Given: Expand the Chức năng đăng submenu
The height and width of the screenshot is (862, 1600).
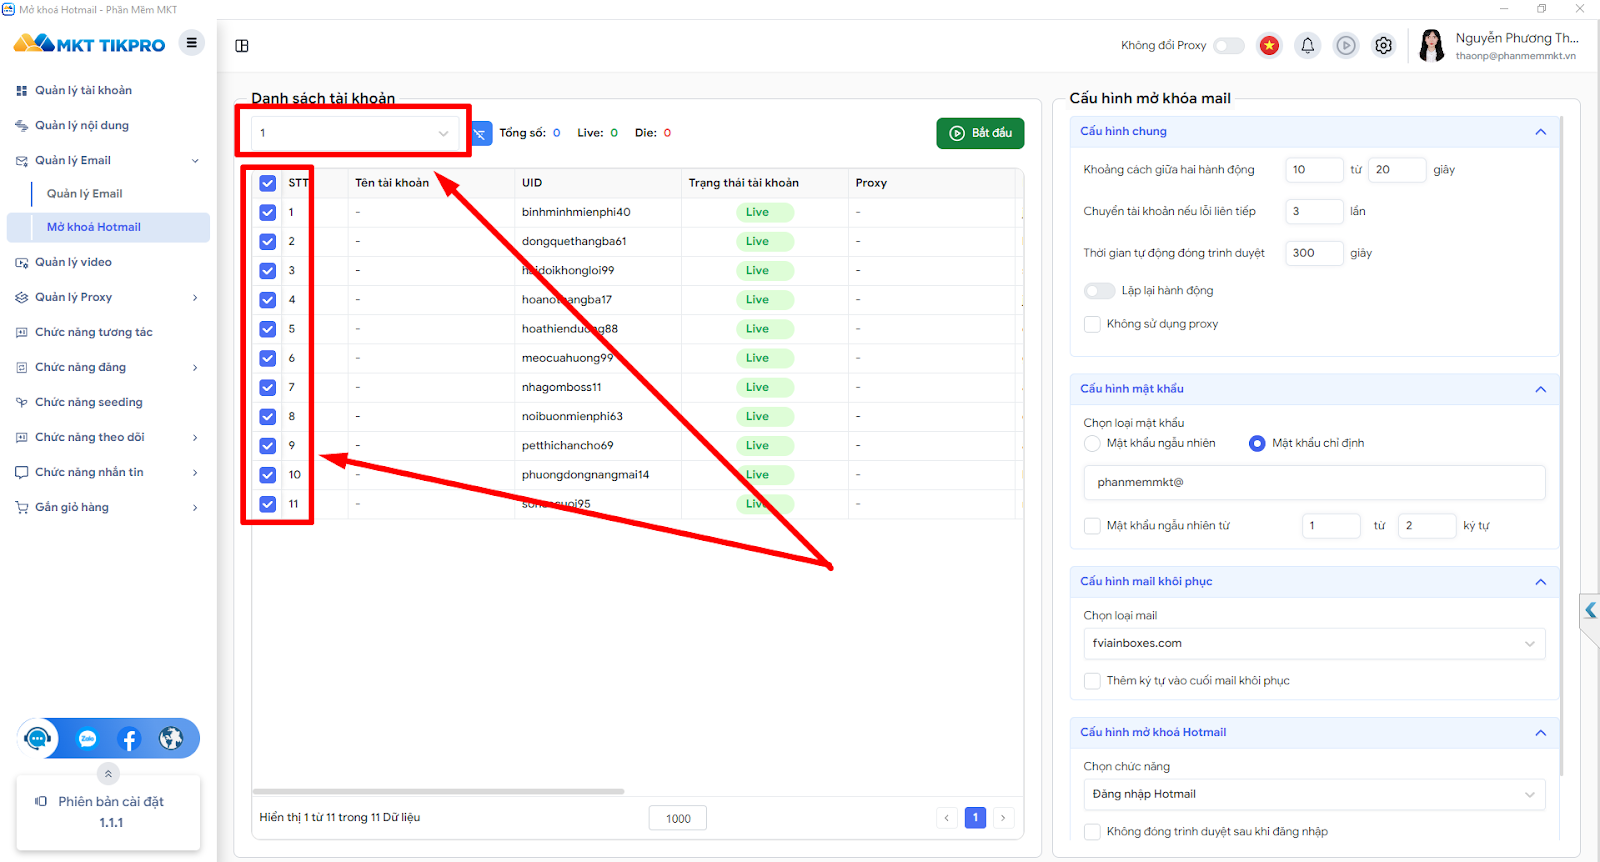Looking at the screenshot, I should click(x=195, y=368).
